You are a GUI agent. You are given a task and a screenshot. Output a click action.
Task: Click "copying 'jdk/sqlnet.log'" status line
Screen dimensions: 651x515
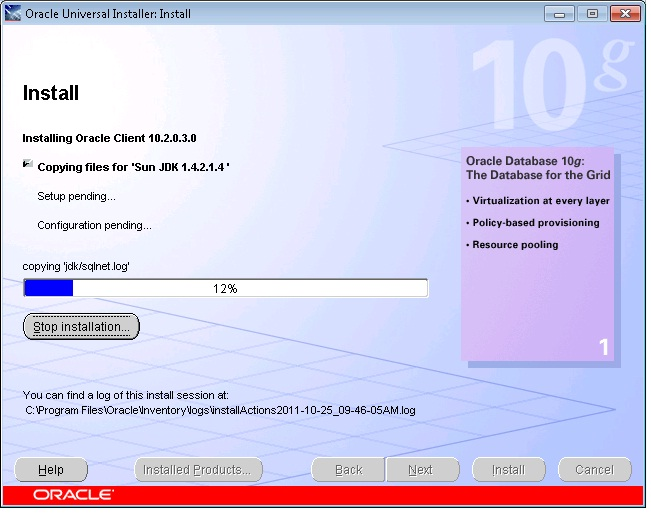coord(76,266)
